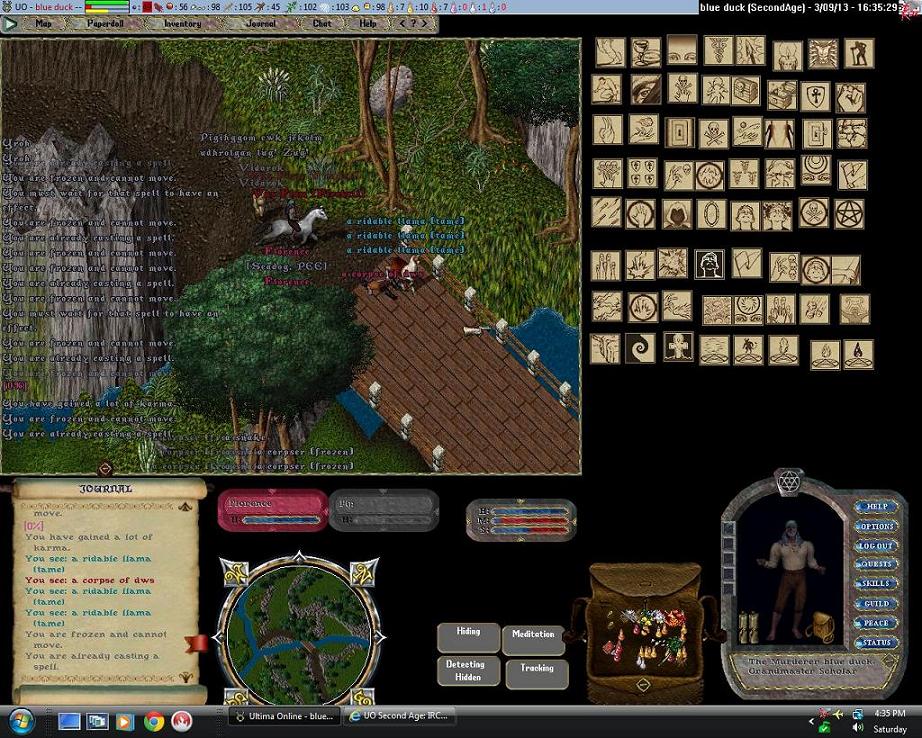Image resolution: width=922 pixels, height=738 pixels.
Task: Toggle the Peace war mode button
Action: [874, 623]
